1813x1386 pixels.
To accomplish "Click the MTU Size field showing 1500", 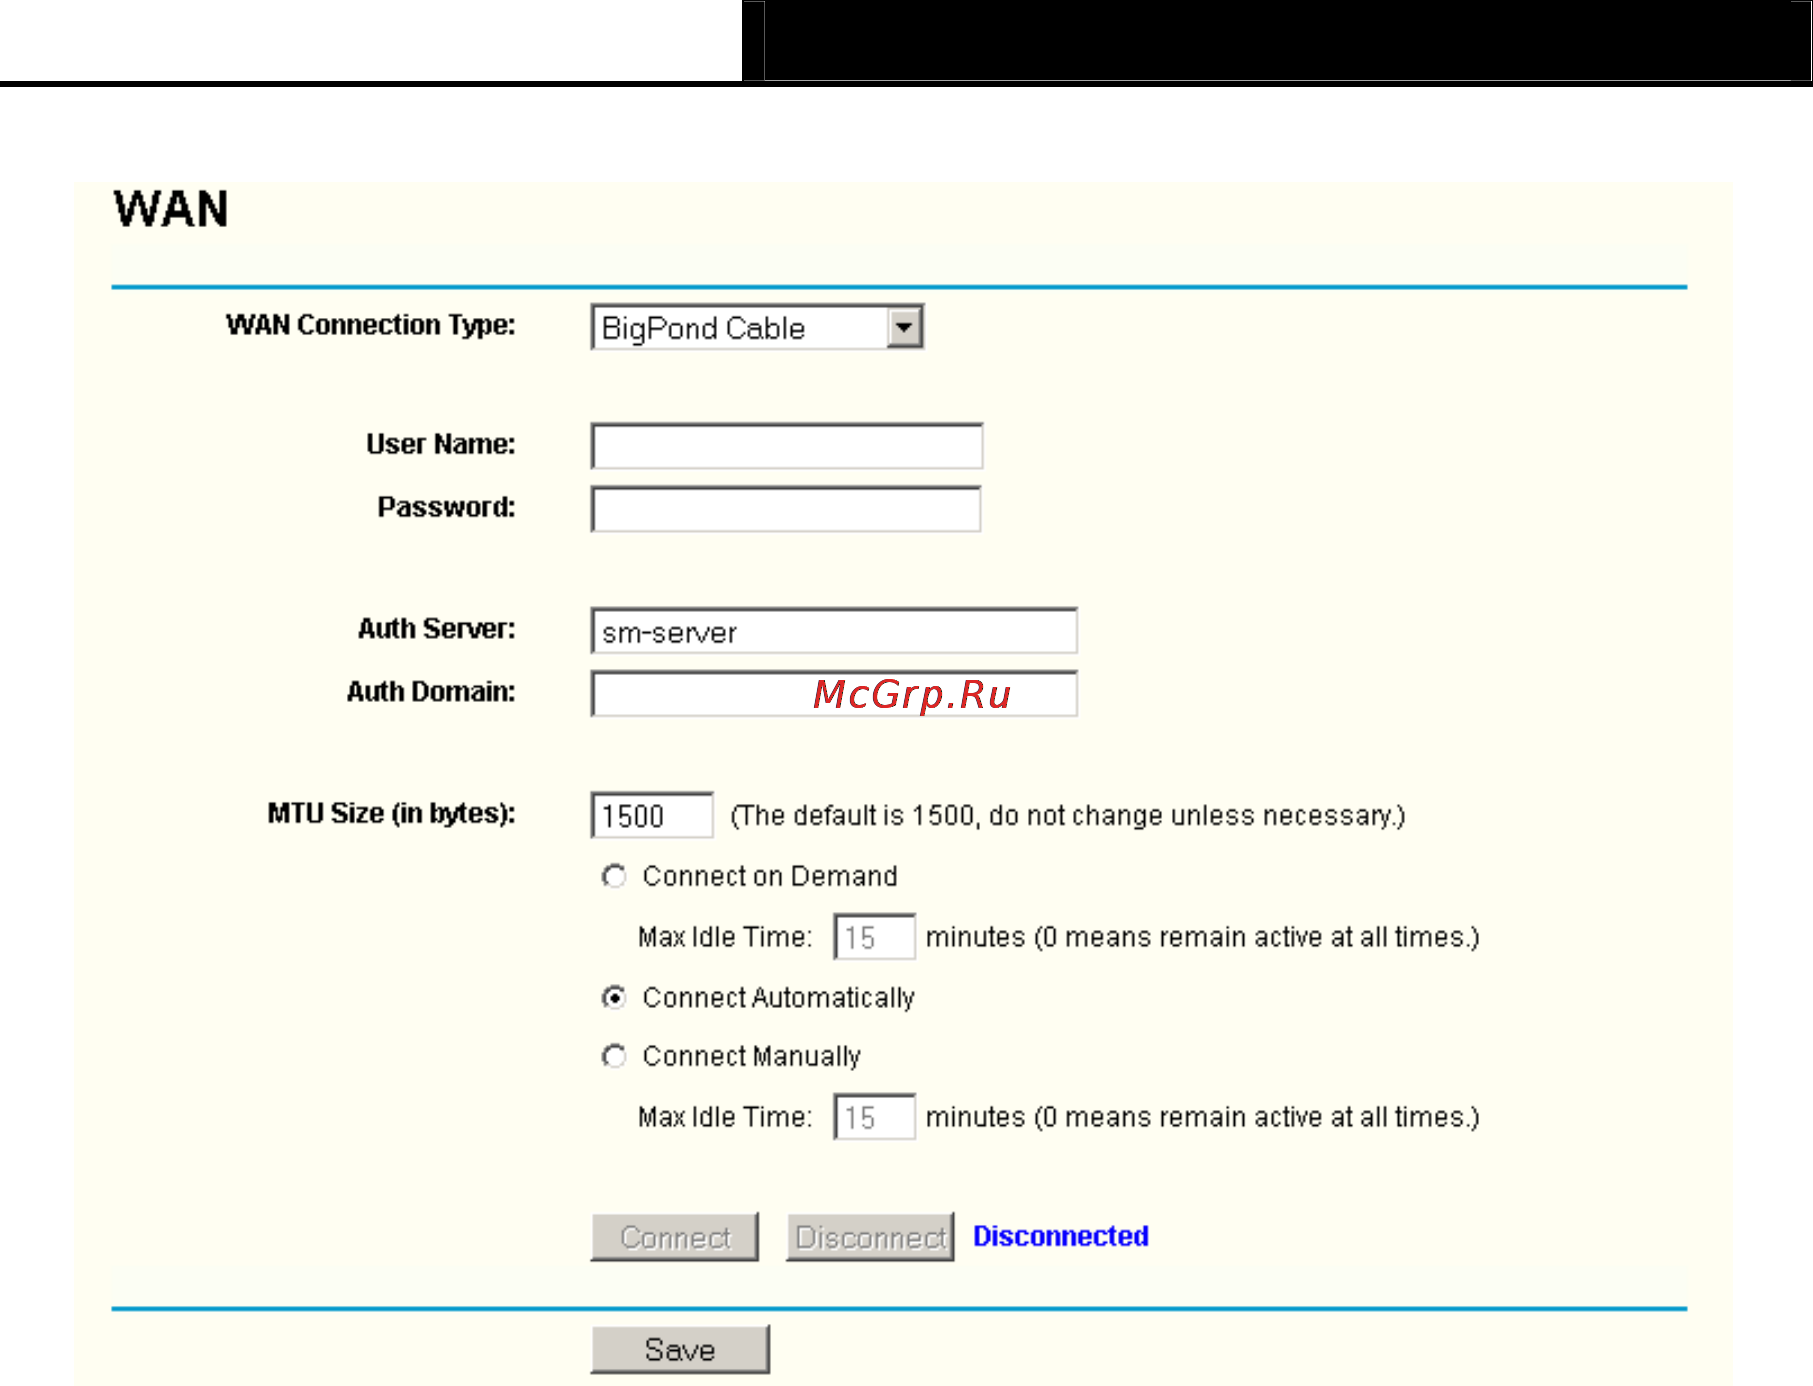I will click(652, 815).
